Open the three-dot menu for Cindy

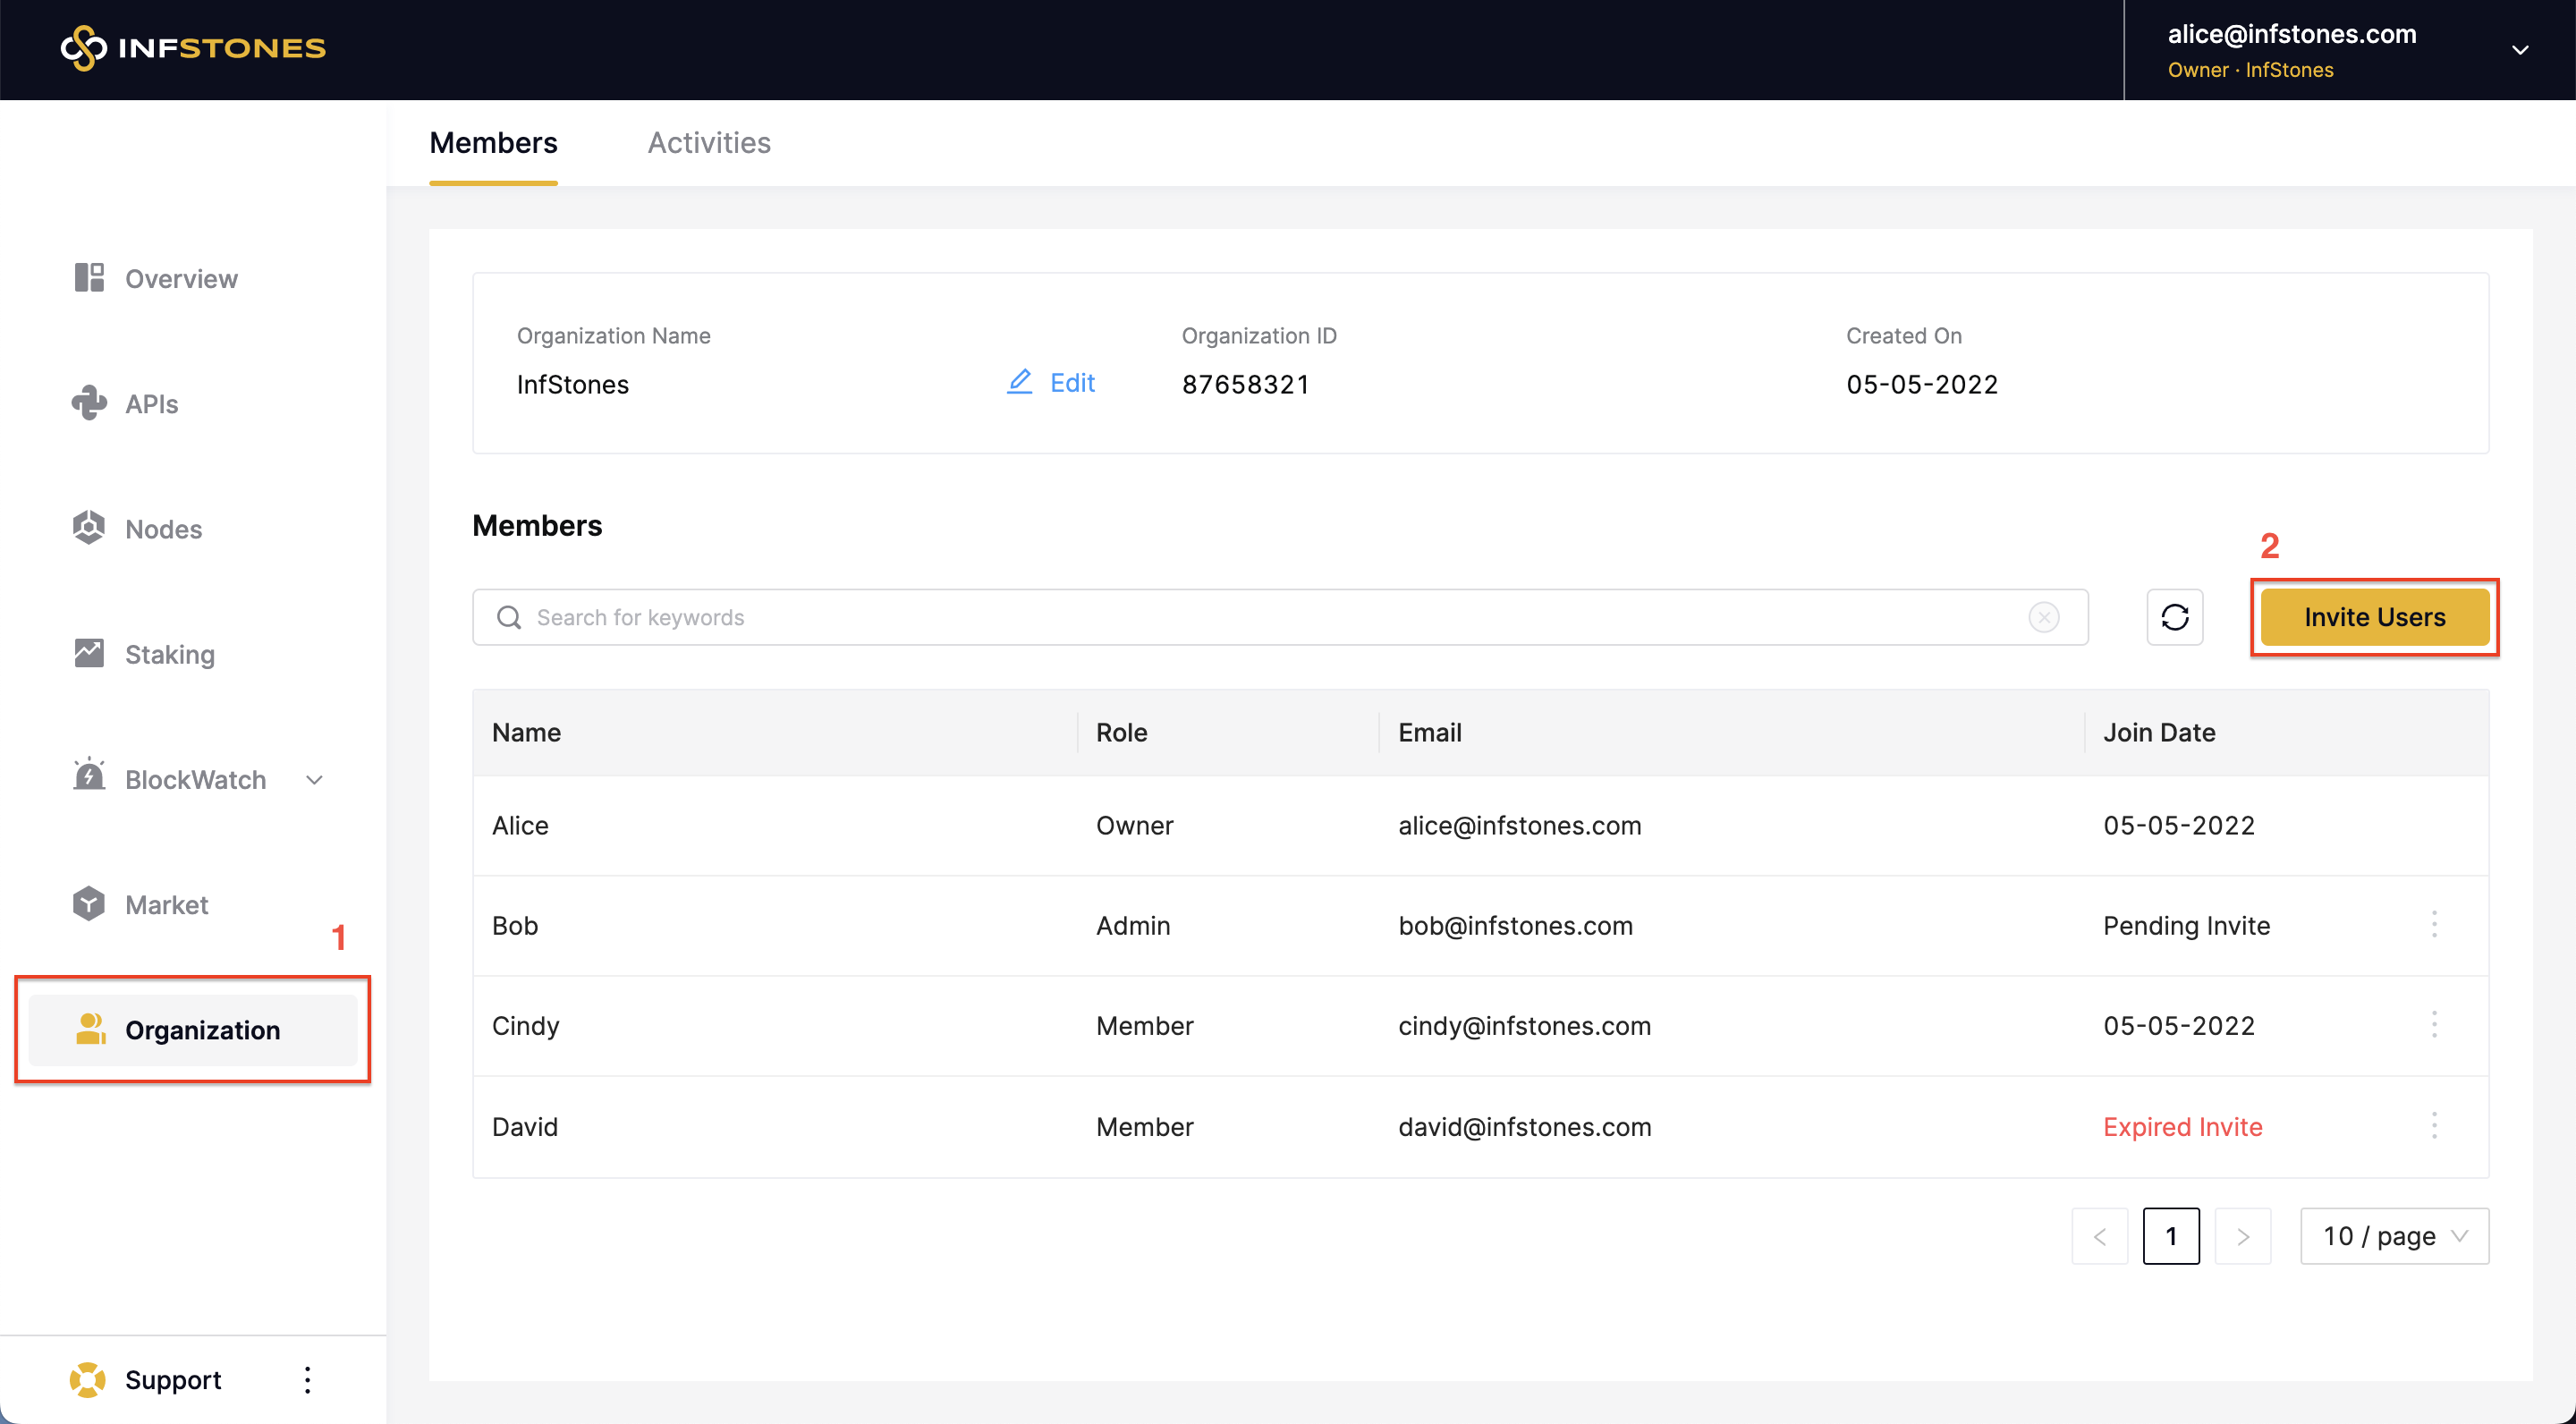pyautogui.click(x=2433, y=1024)
